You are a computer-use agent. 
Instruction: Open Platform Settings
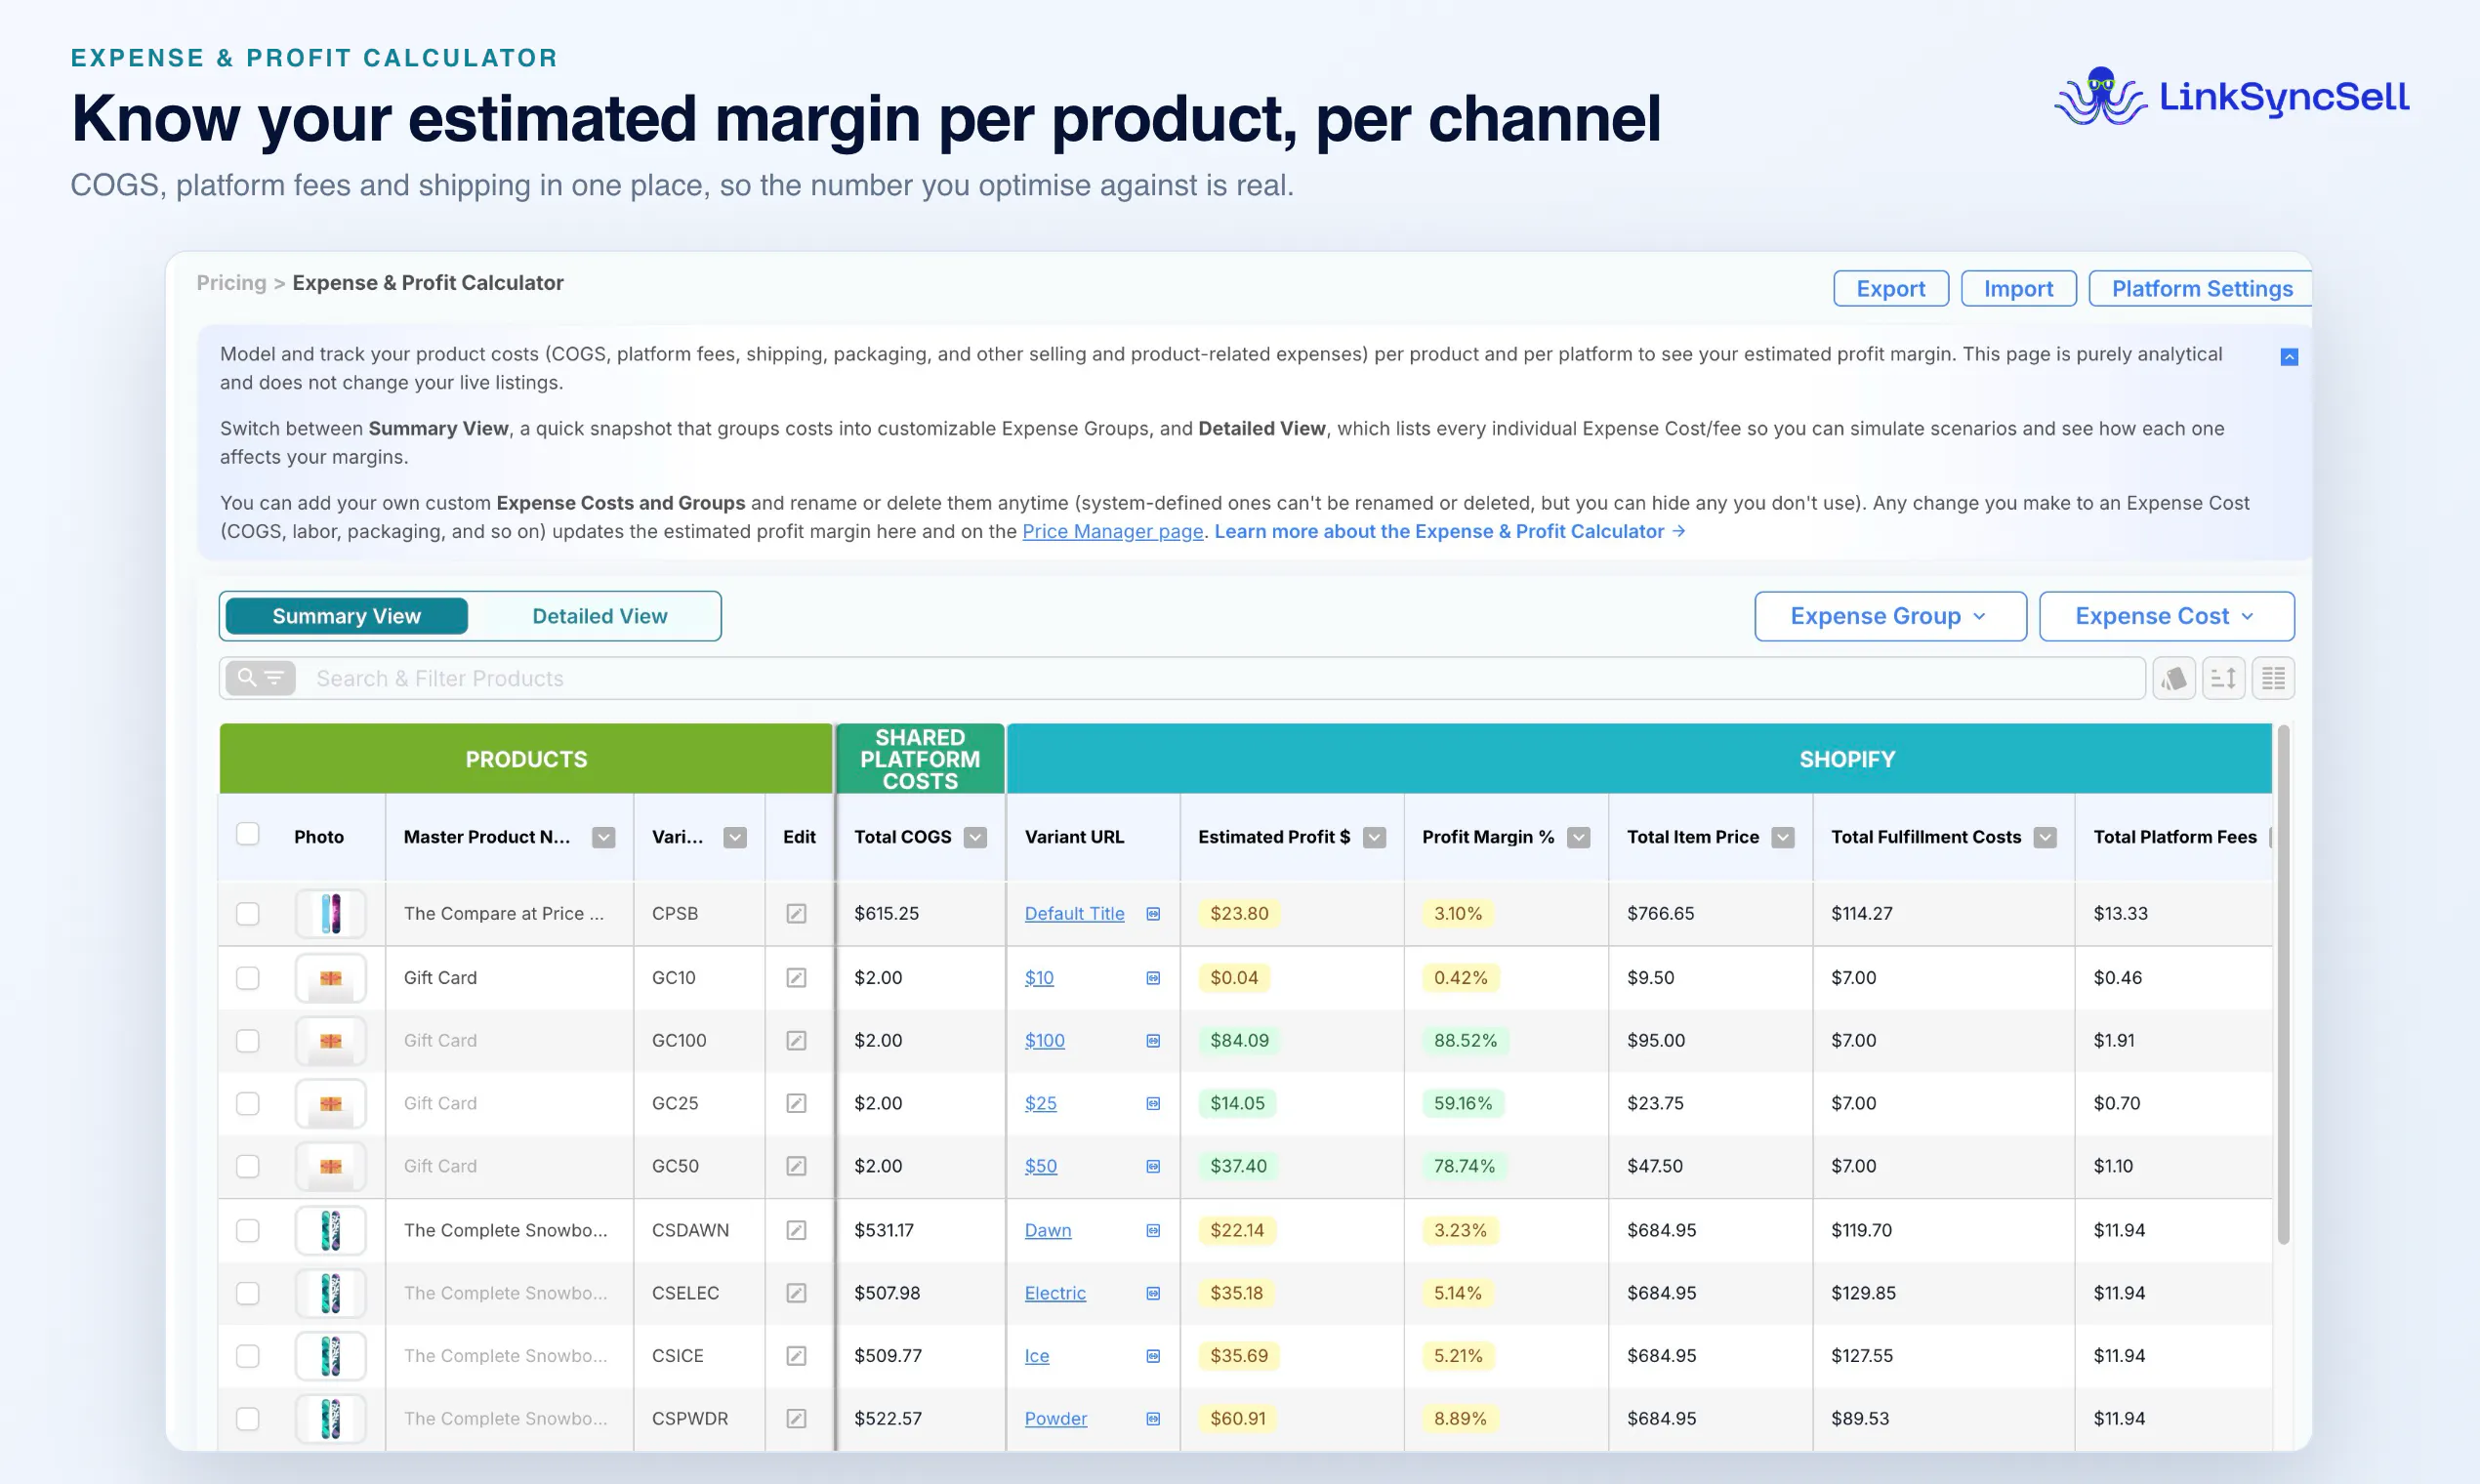tap(2201, 289)
